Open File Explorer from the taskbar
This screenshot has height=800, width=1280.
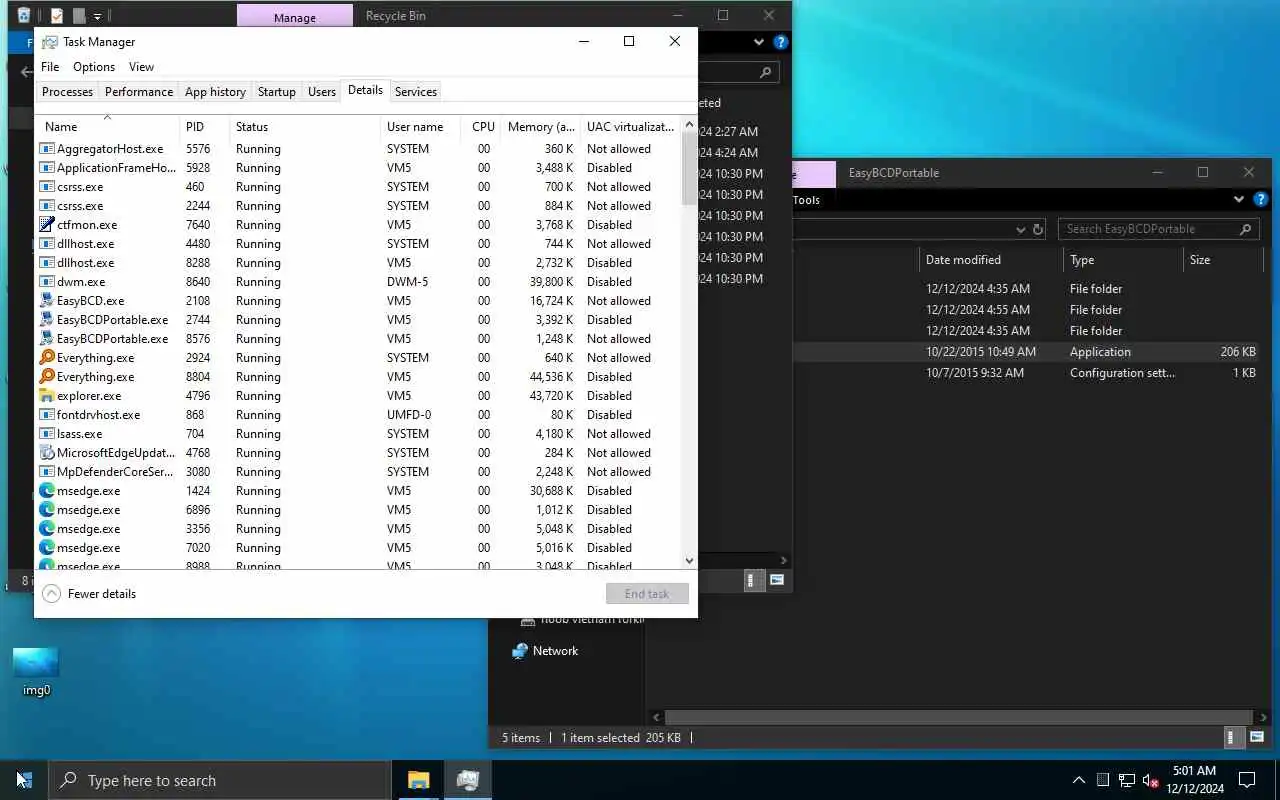pyautogui.click(x=418, y=780)
